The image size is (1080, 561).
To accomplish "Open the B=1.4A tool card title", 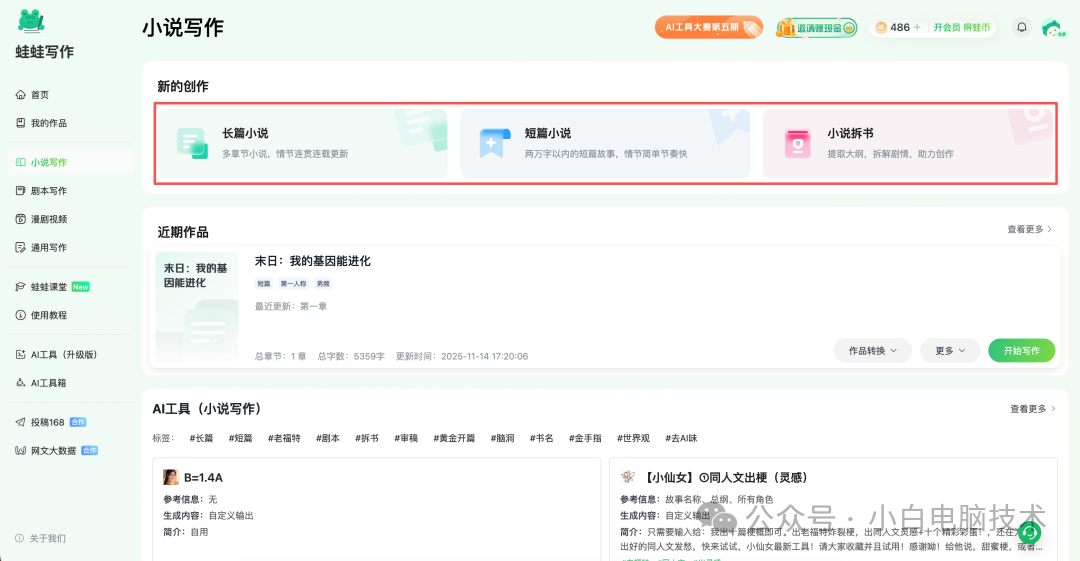I will click(203, 478).
